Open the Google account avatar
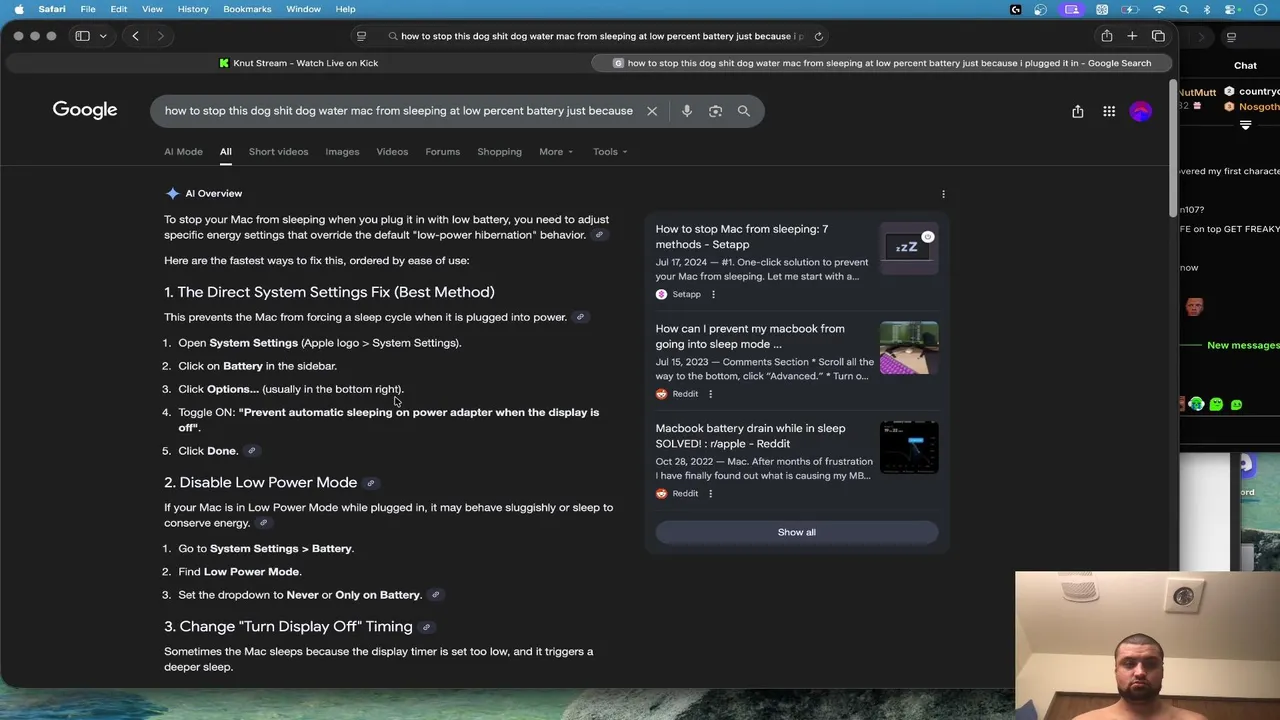Image resolution: width=1280 pixels, height=720 pixels. click(1141, 111)
